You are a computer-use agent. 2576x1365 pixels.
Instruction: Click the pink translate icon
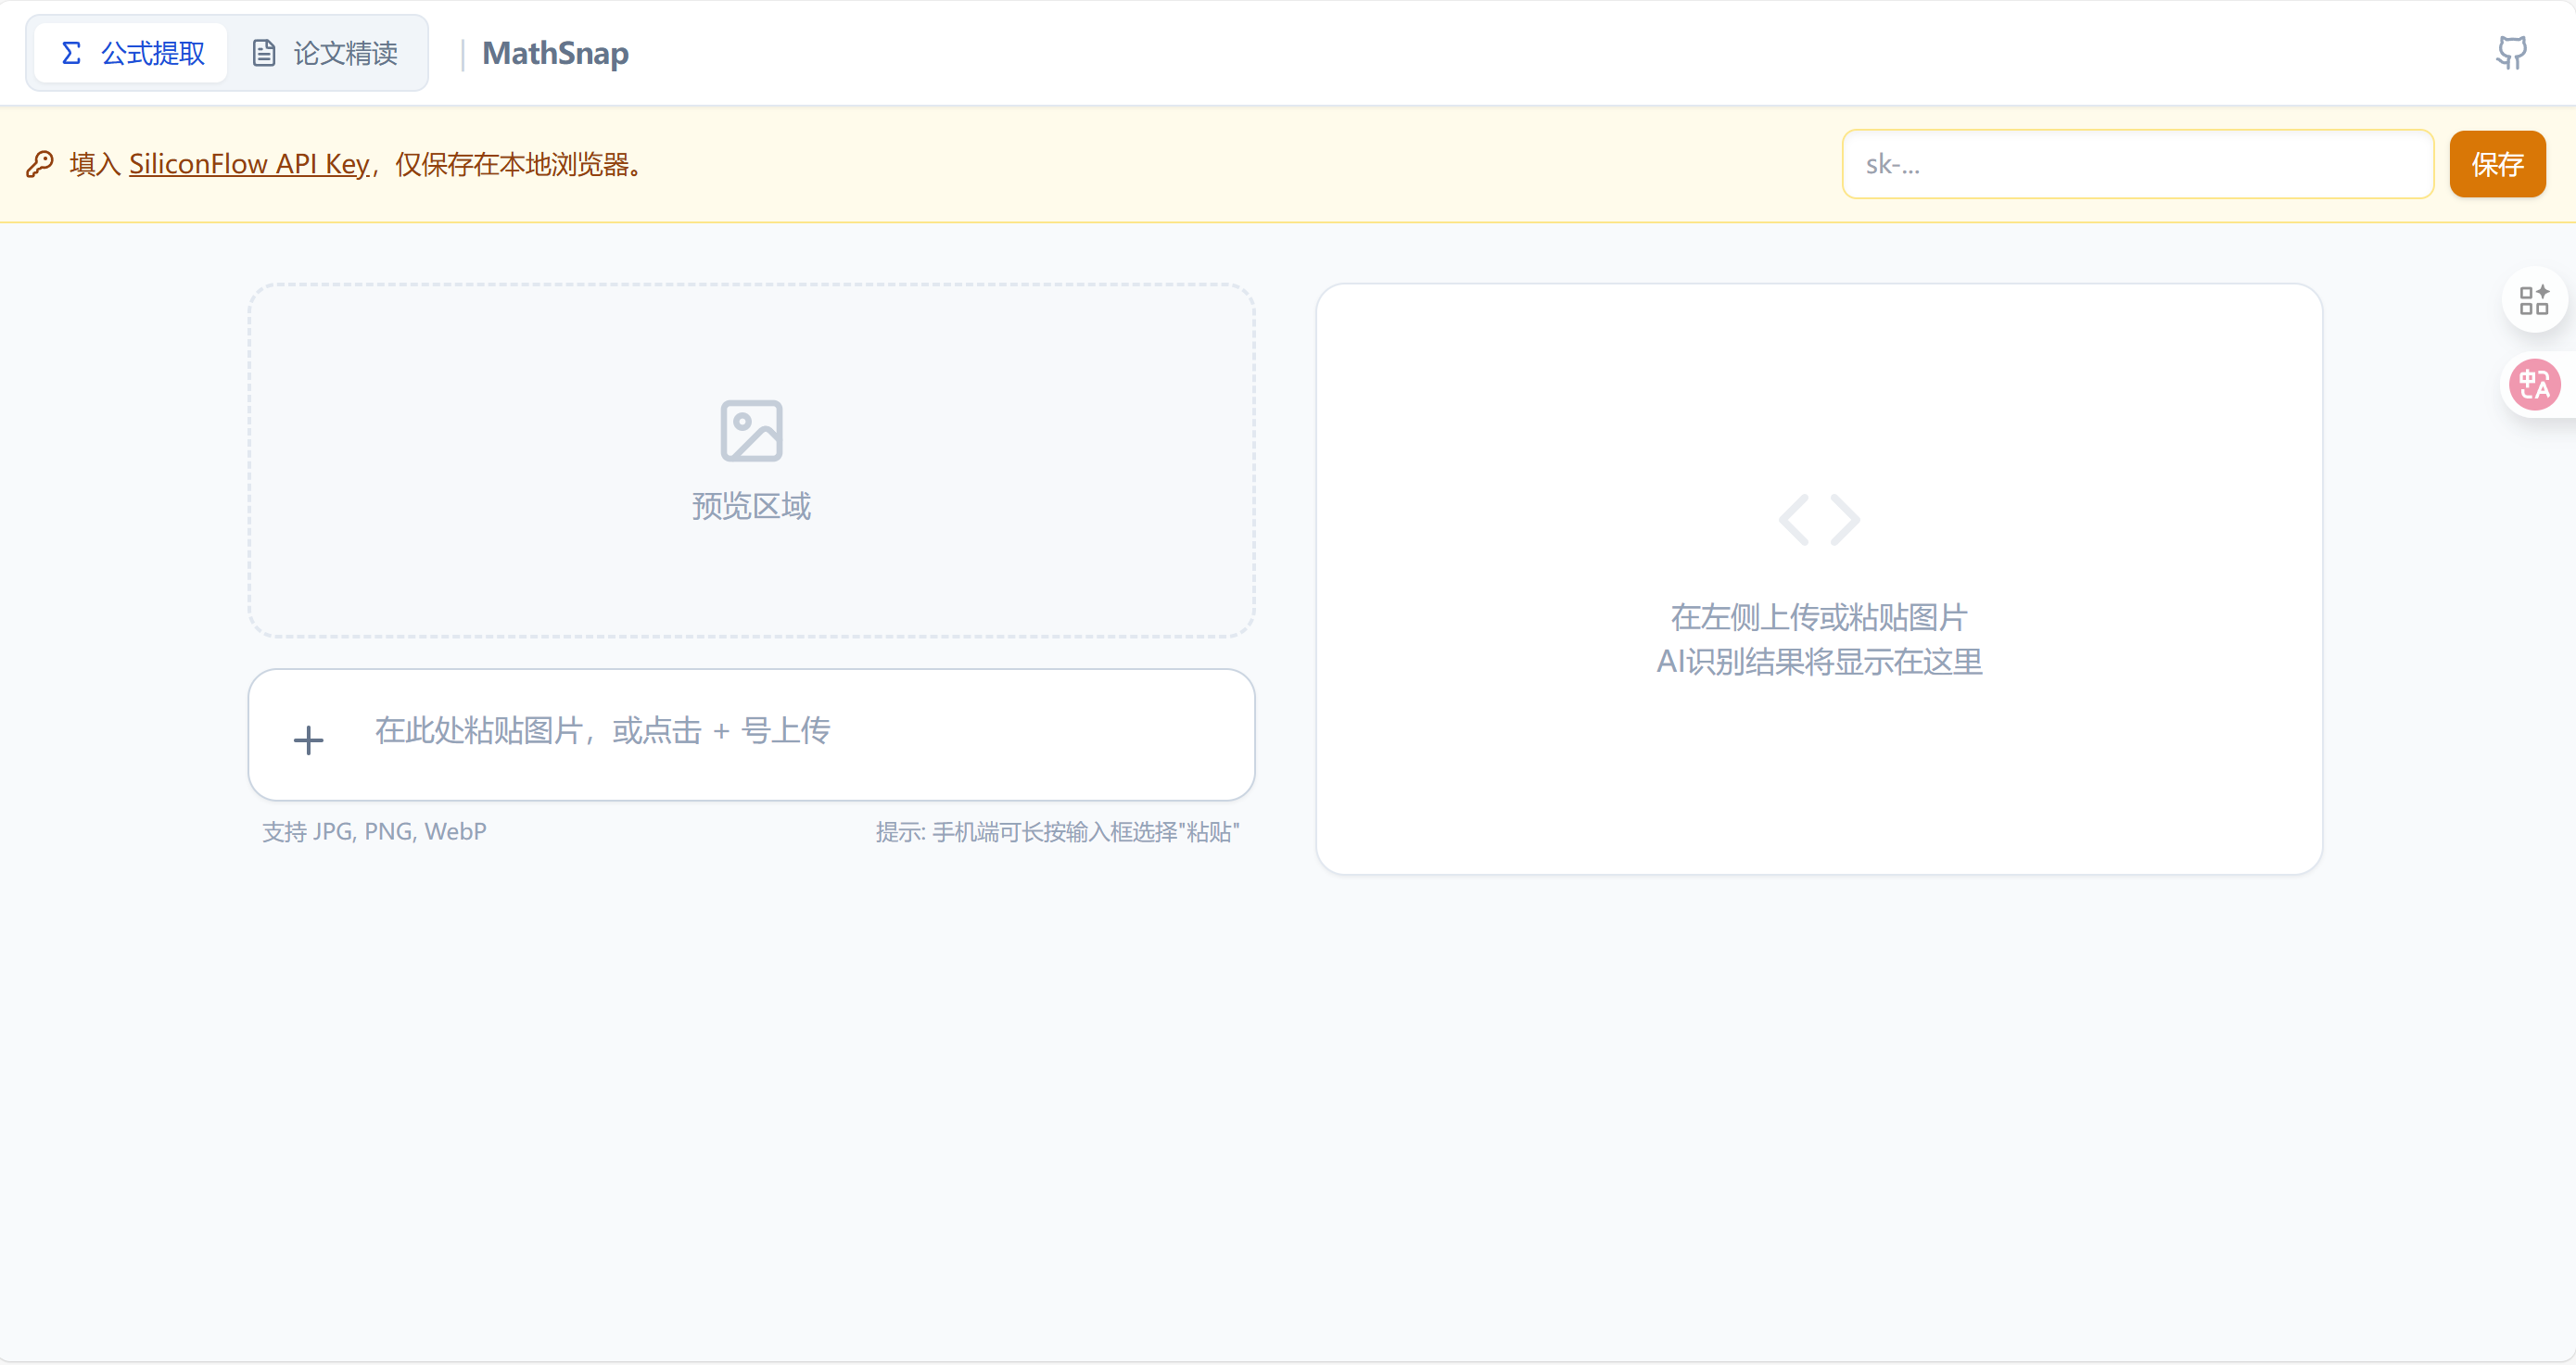click(x=2534, y=384)
